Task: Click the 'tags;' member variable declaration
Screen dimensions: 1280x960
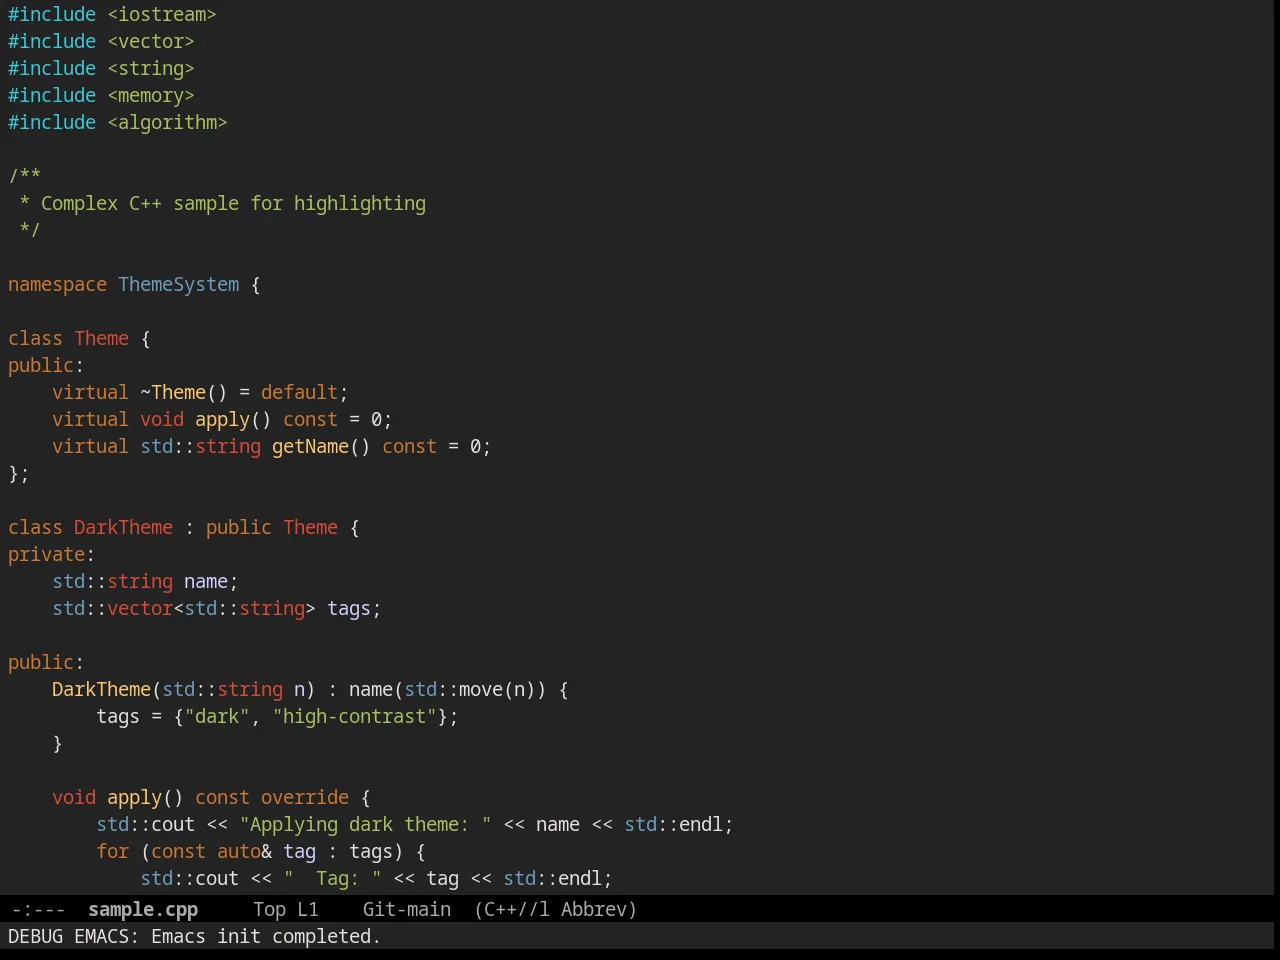Action: click(x=354, y=608)
